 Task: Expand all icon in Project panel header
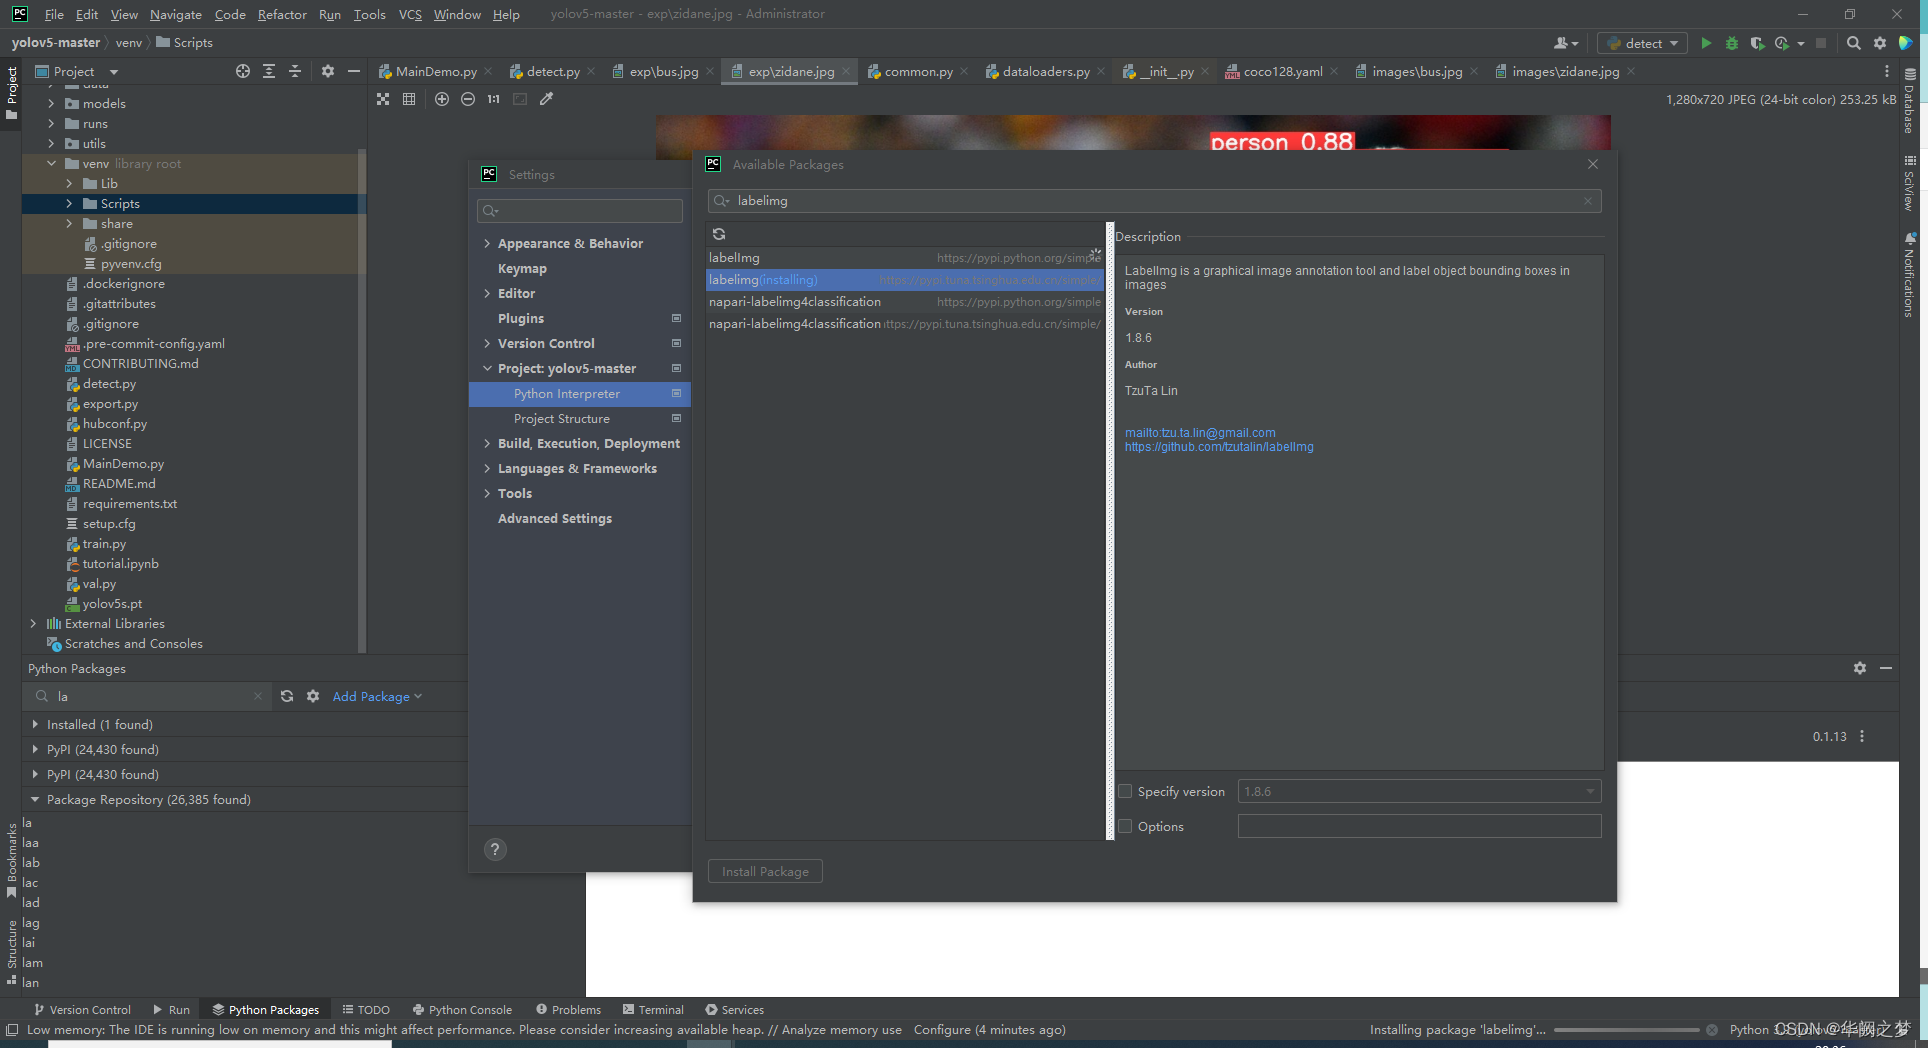(269, 71)
